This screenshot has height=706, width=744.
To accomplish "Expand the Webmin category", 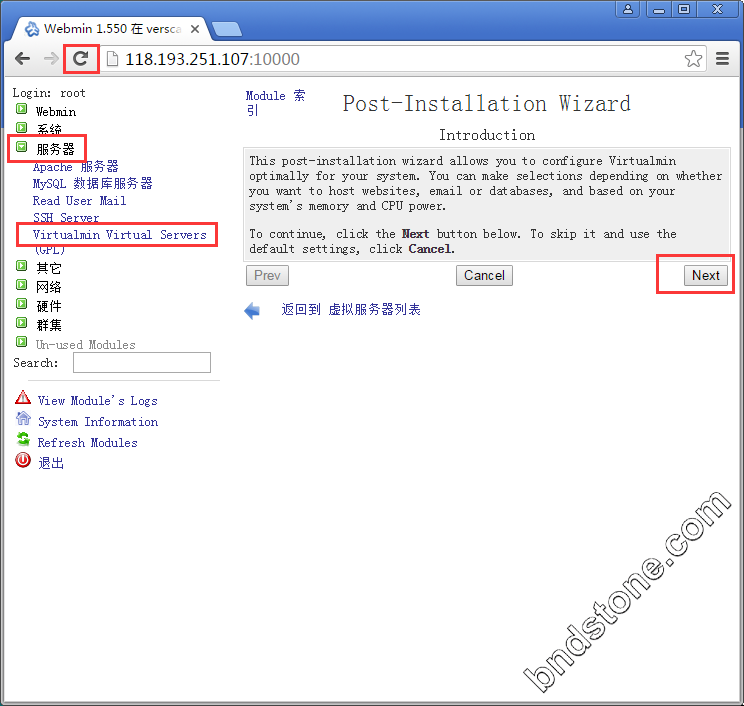I will [21, 109].
